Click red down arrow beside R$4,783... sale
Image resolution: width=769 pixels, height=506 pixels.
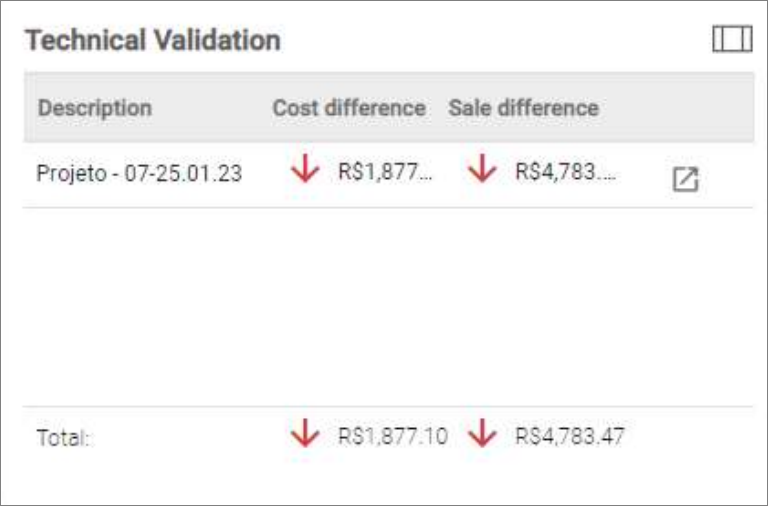(483, 168)
